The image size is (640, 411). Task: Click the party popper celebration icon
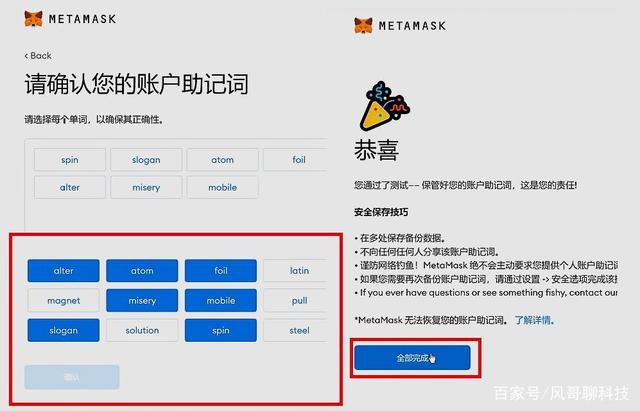pyautogui.click(x=384, y=106)
